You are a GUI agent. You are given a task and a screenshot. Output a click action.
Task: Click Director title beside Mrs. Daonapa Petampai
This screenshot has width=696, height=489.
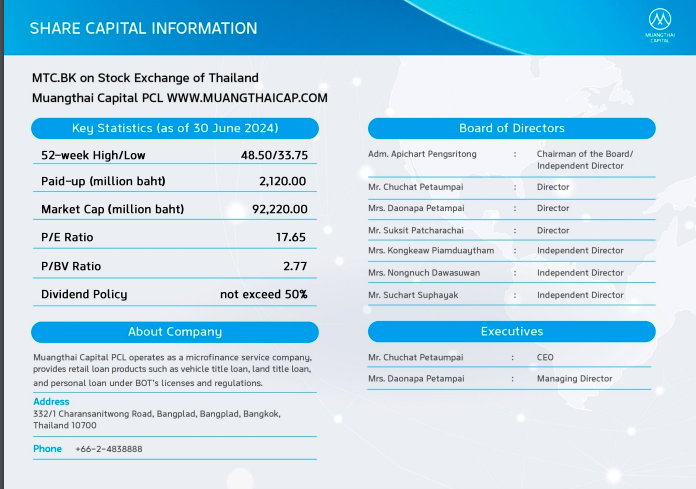point(553,208)
